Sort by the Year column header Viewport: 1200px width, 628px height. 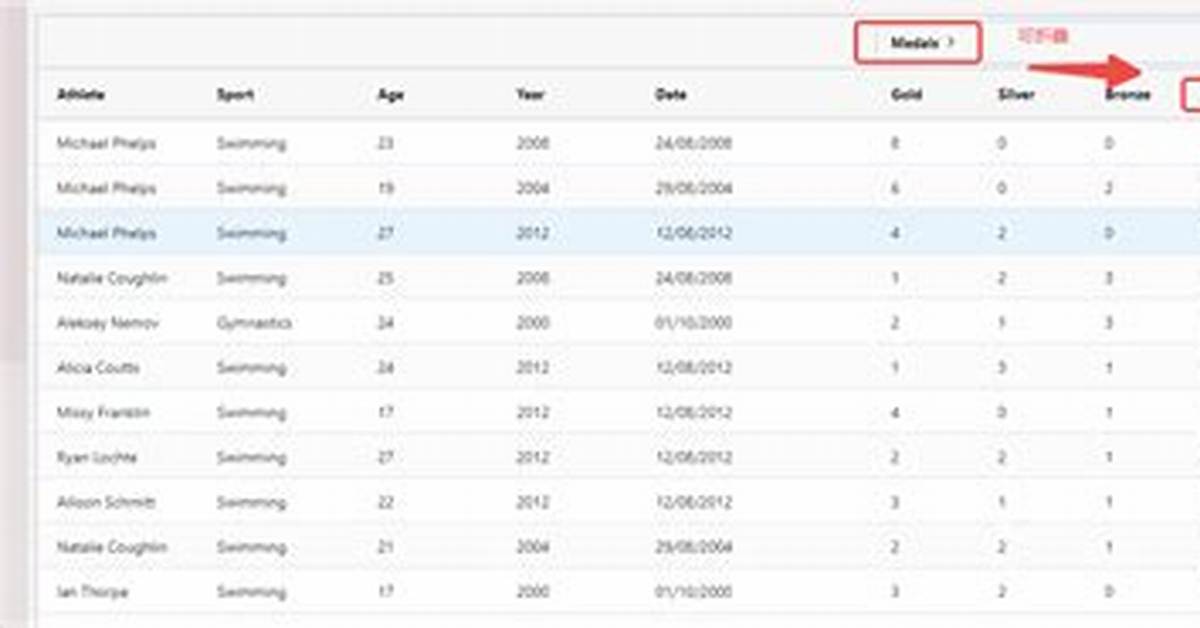pos(530,95)
